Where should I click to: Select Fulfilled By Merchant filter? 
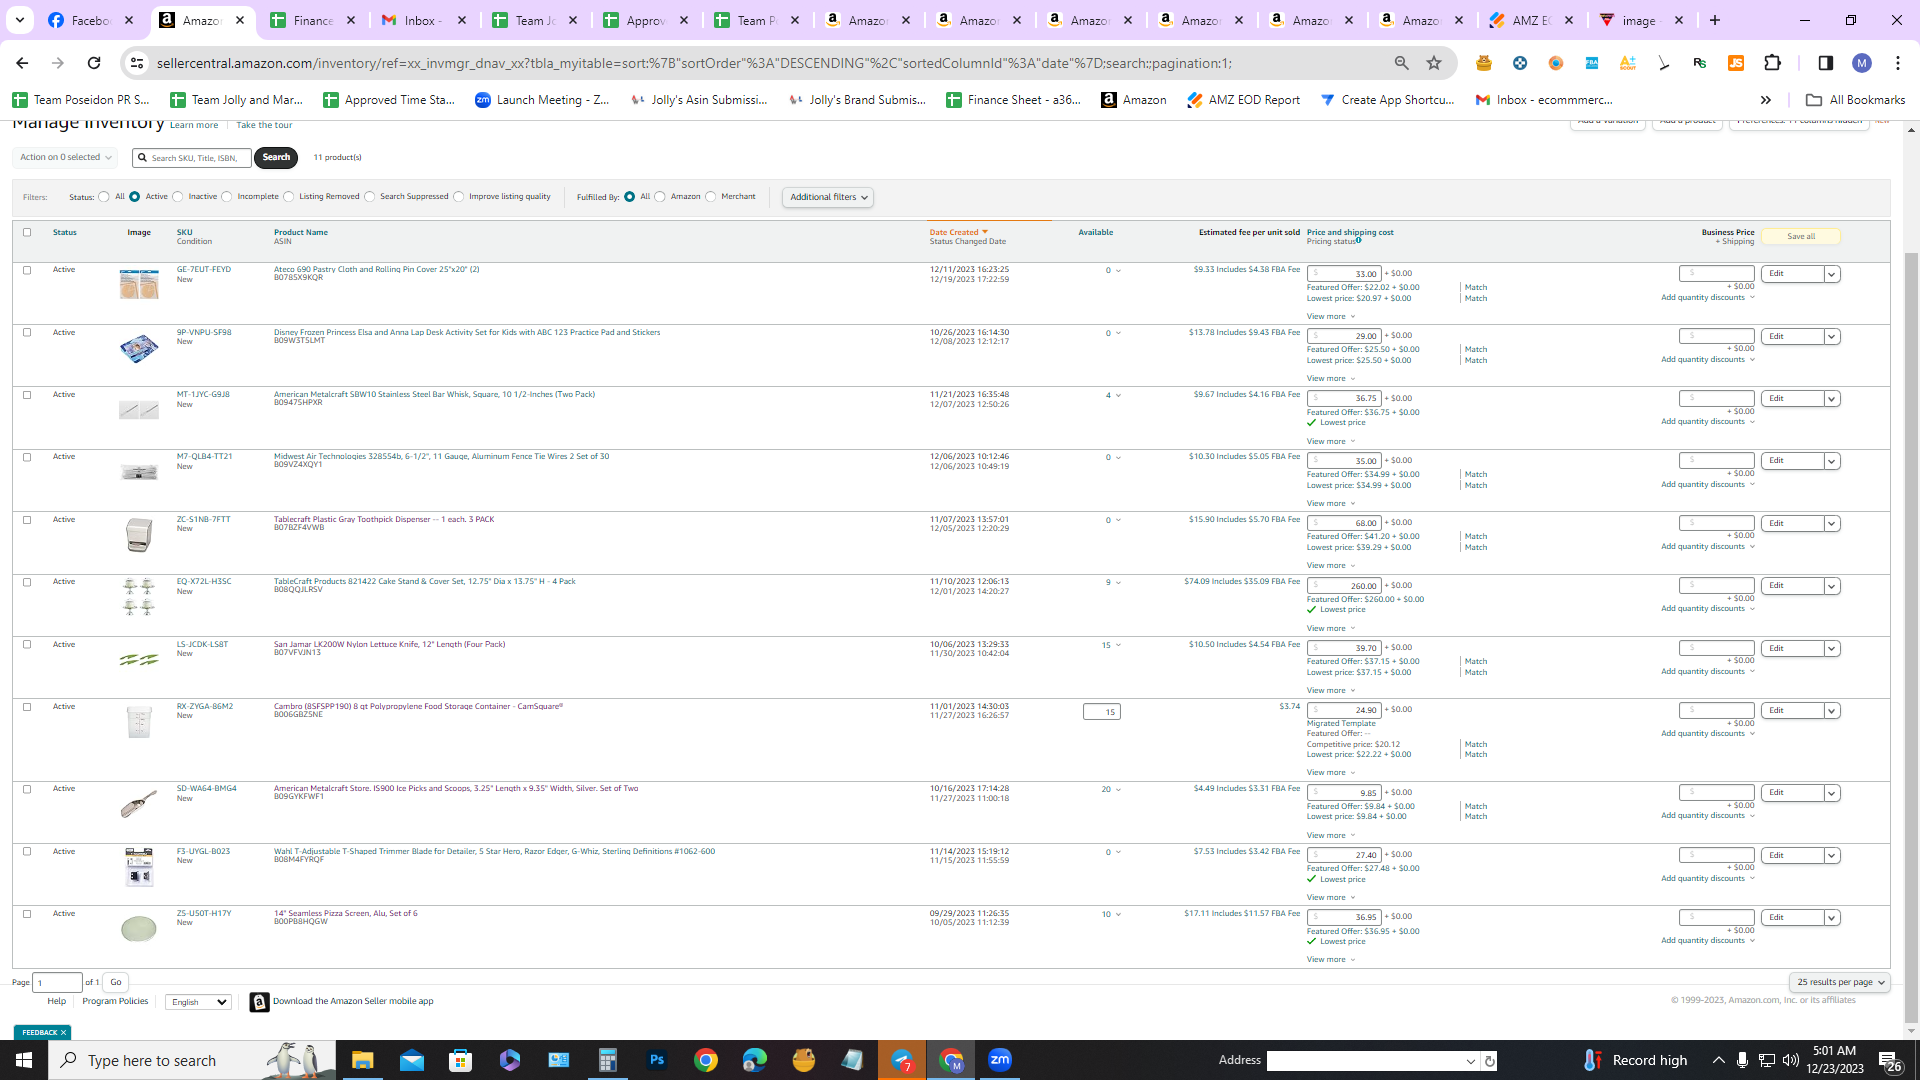click(x=711, y=197)
